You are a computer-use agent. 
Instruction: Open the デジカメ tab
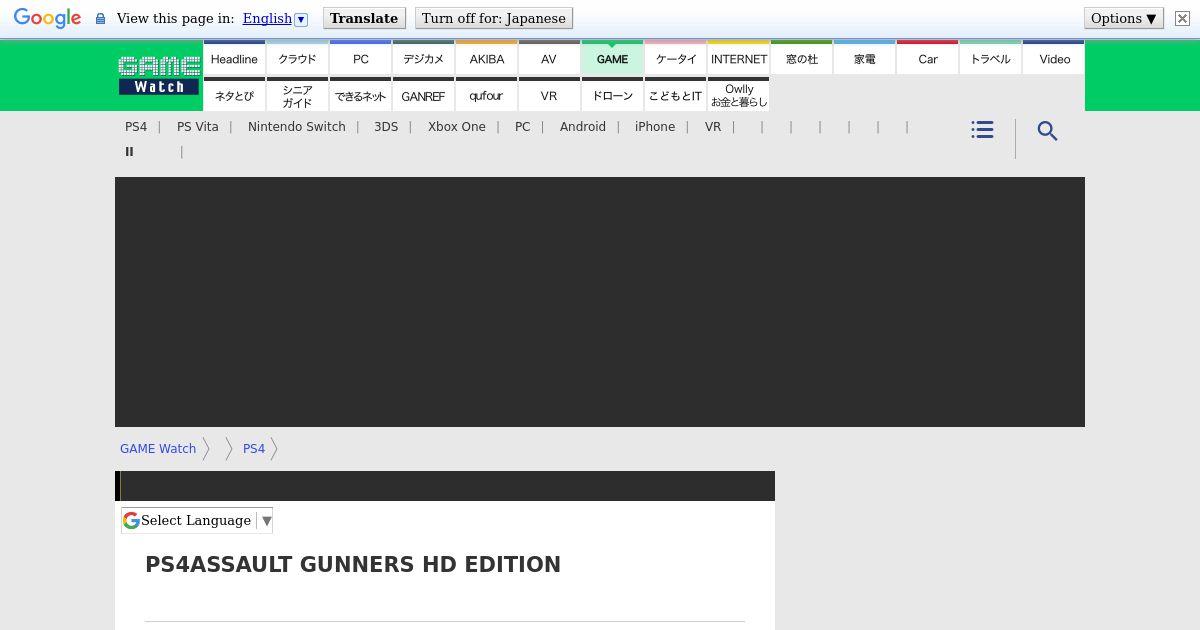tap(423, 58)
